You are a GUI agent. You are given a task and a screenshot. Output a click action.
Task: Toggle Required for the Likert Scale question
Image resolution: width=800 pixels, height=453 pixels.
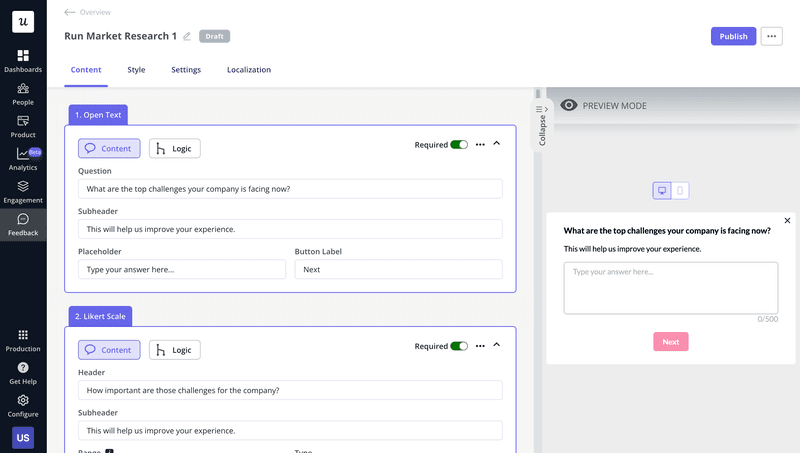point(459,346)
